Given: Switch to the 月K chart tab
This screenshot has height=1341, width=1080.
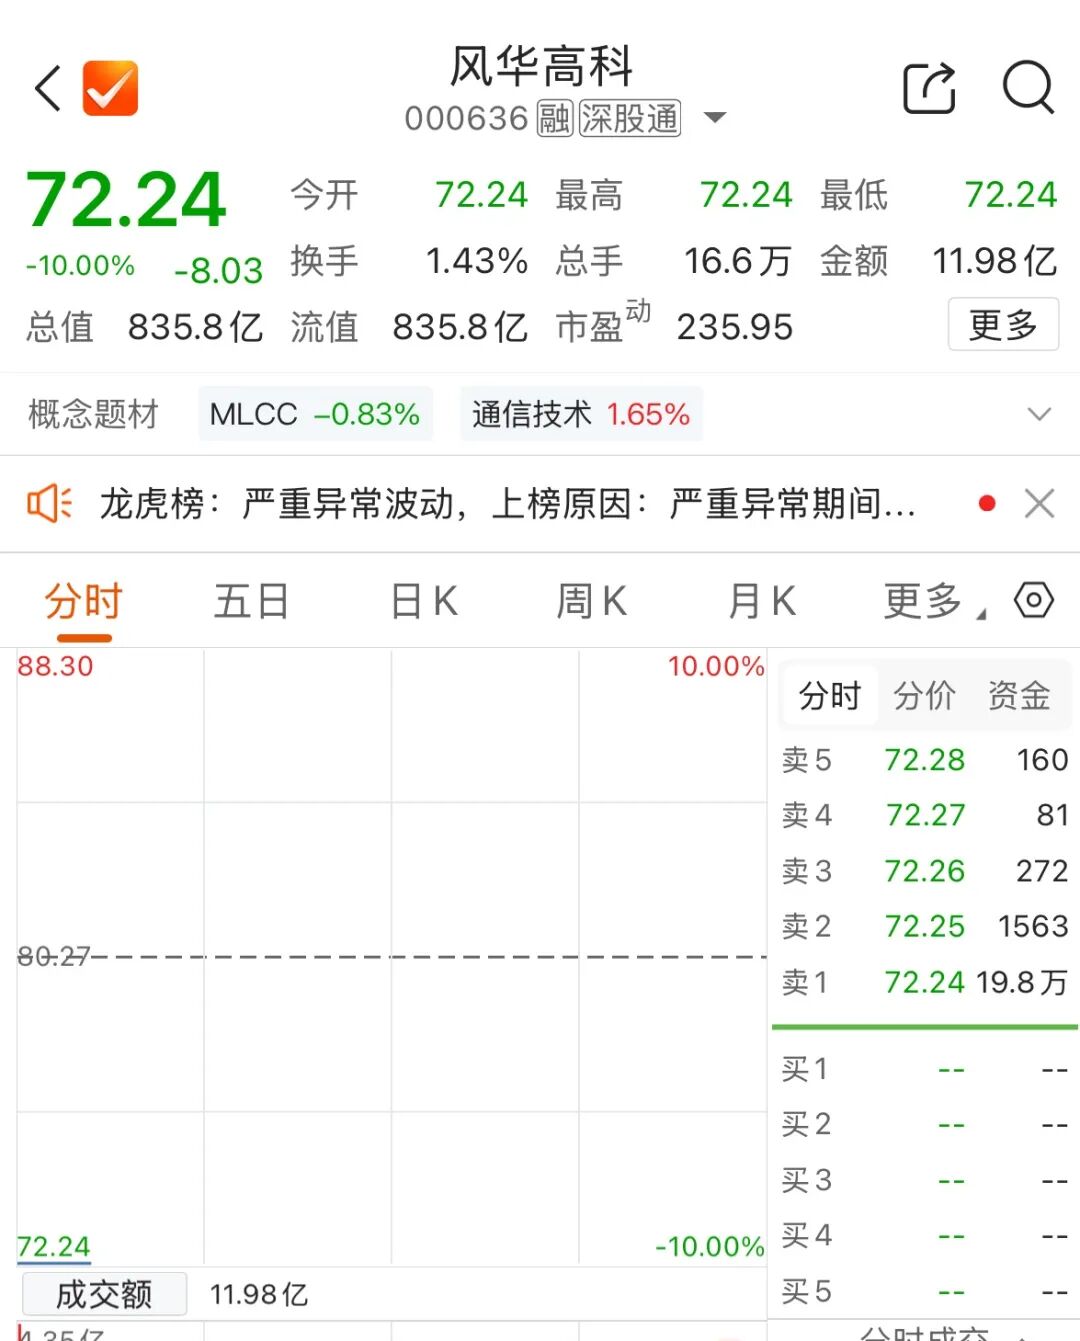Looking at the screenshot, I should coord(762,602).
